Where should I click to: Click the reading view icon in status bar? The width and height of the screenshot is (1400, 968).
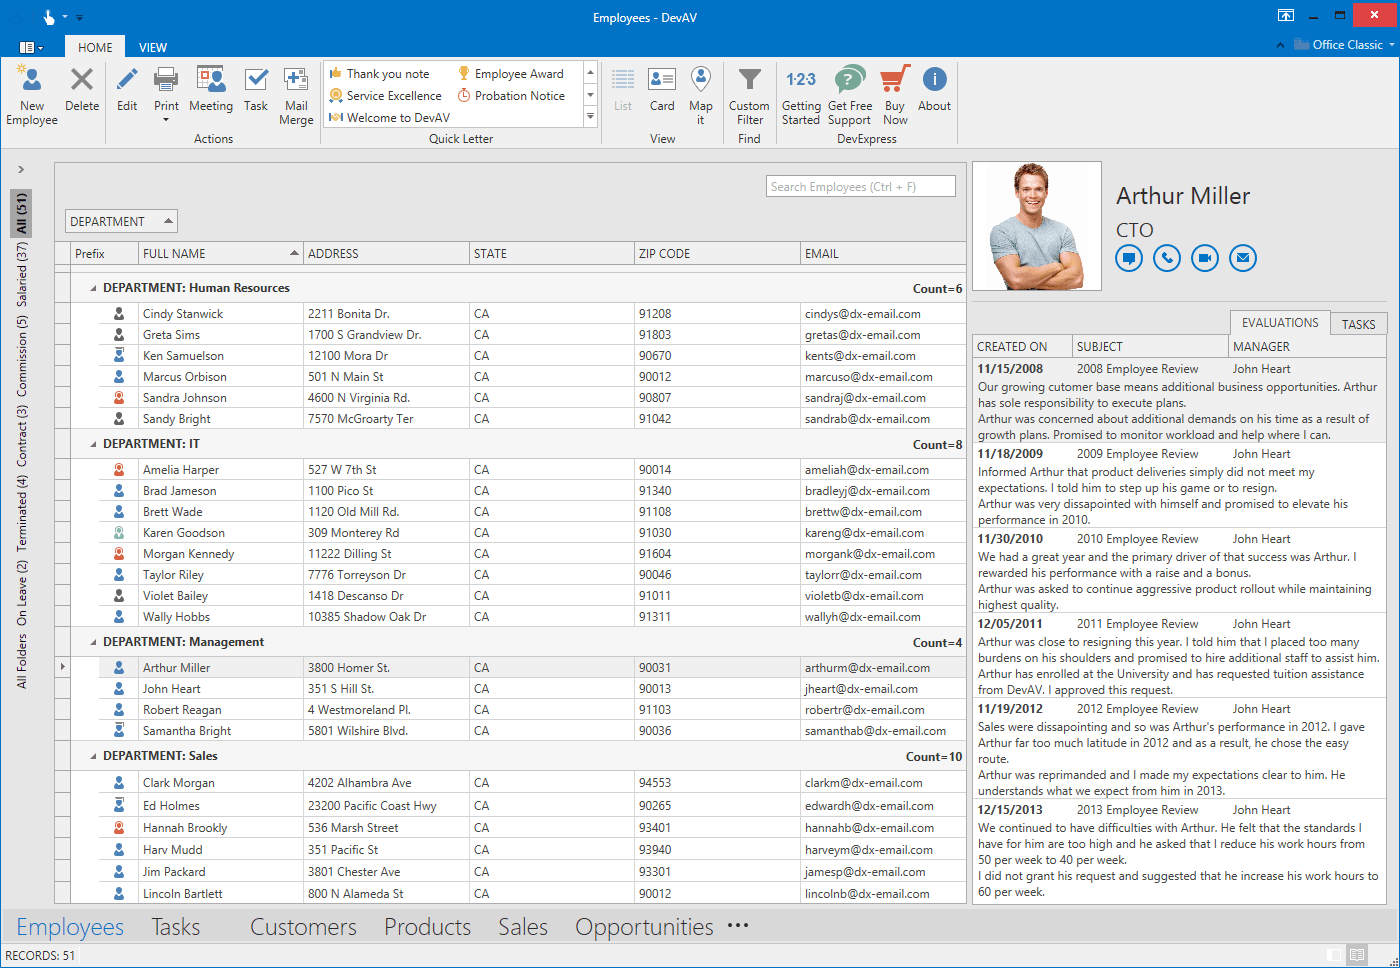1357,955
